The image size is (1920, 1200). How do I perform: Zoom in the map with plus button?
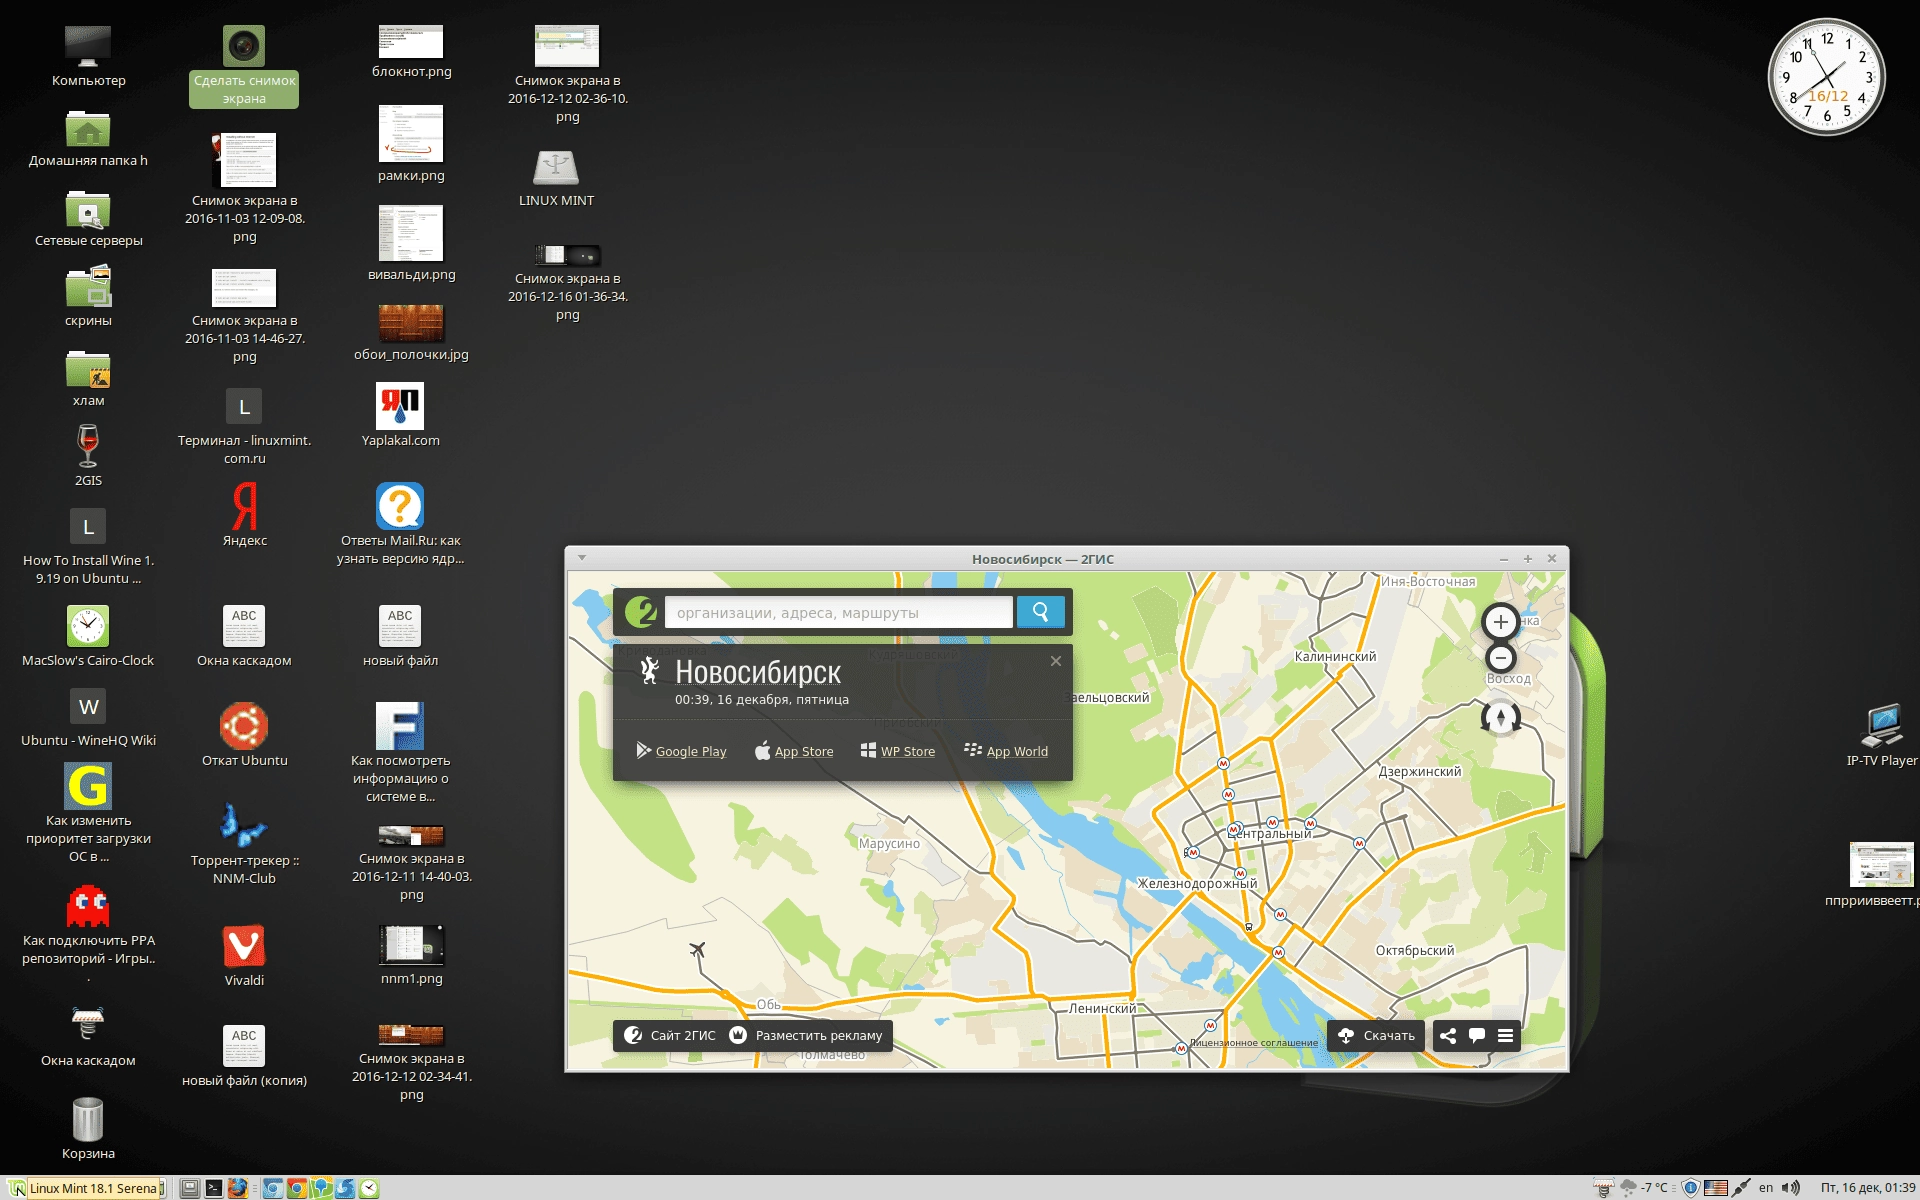(1500, 622)
